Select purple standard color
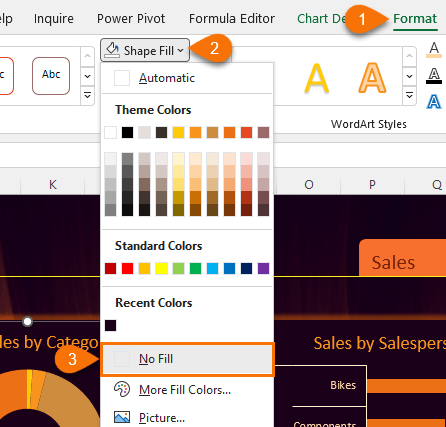 pos(263,268)
